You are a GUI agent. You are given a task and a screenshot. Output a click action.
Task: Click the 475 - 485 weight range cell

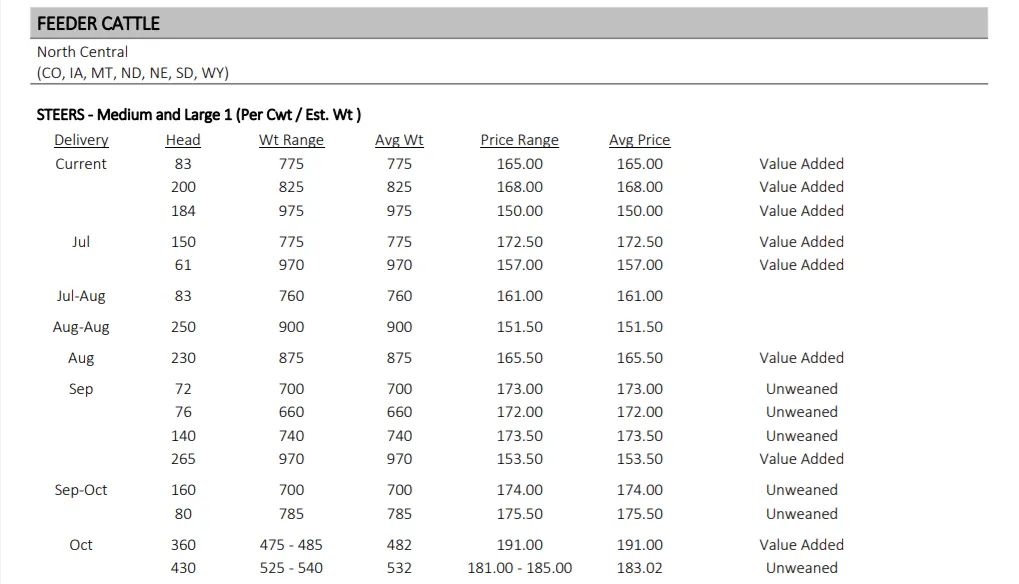pyautogui.click(x=291, y=545)
